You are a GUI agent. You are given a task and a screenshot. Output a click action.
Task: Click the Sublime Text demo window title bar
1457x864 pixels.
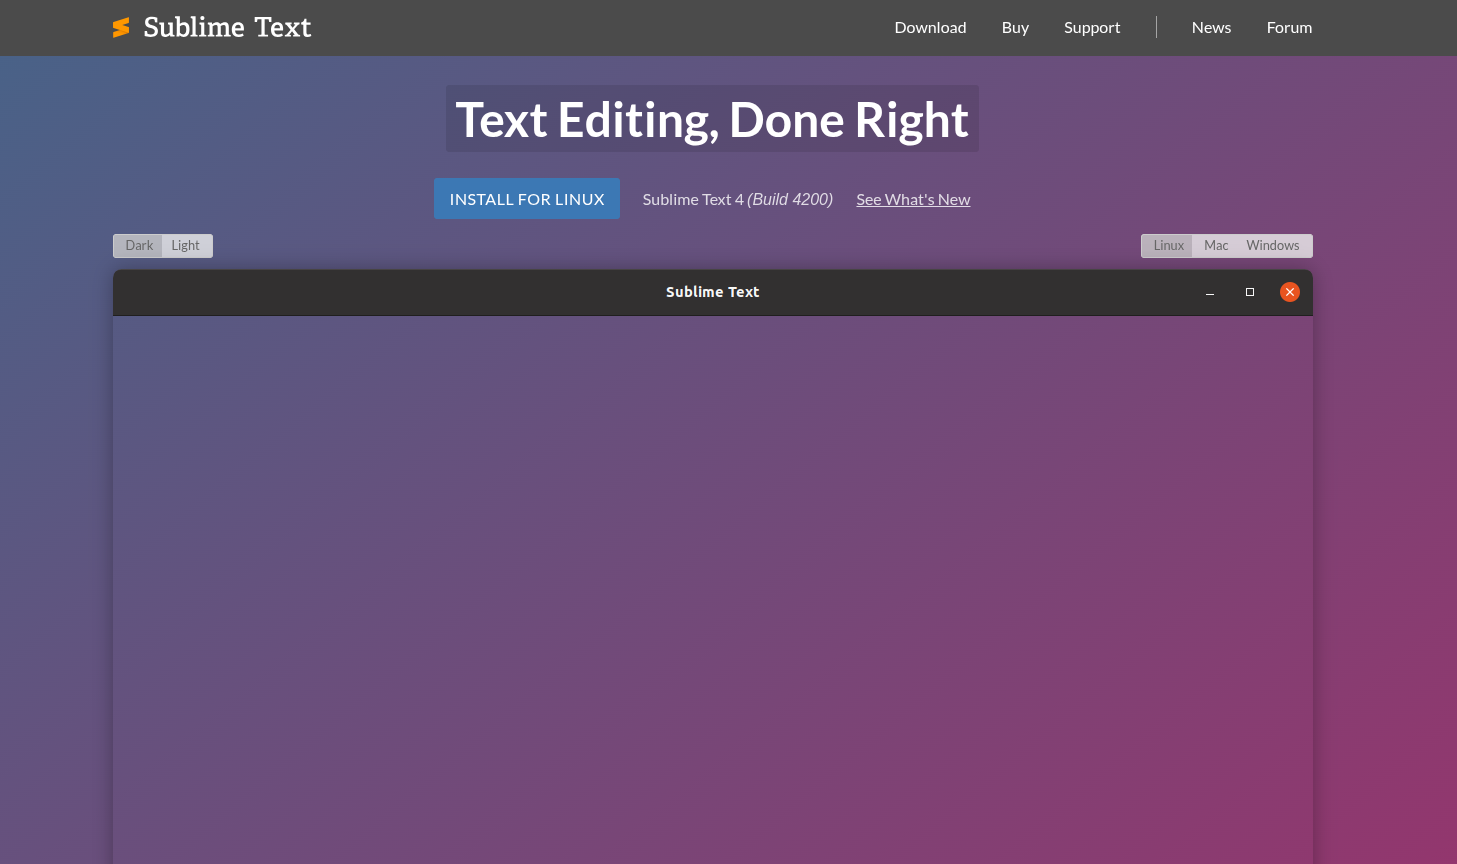tap(712, 292)
